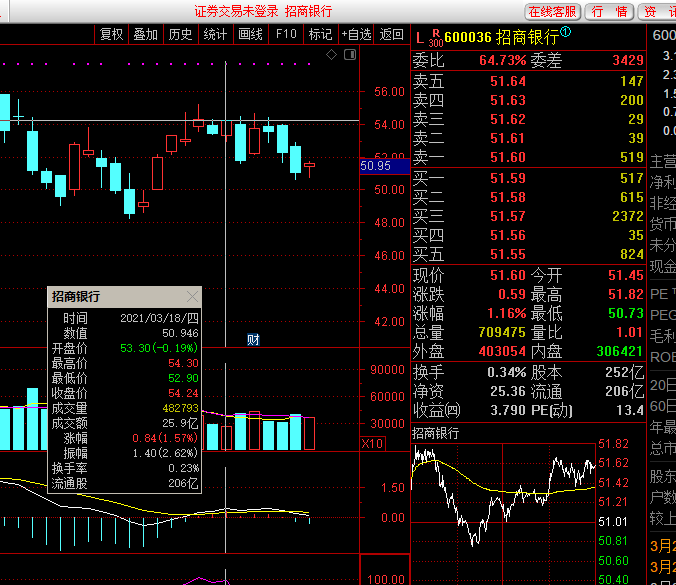Click the 50.95 price axis marker

[x=385, y=166]
